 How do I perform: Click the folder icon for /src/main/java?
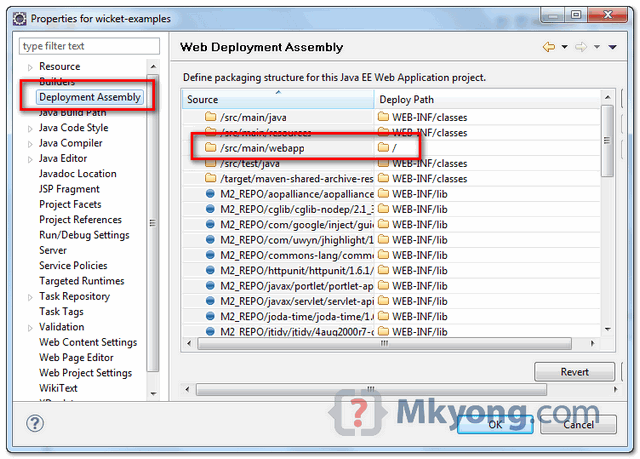pyautogui.click(x=210, y=117)
